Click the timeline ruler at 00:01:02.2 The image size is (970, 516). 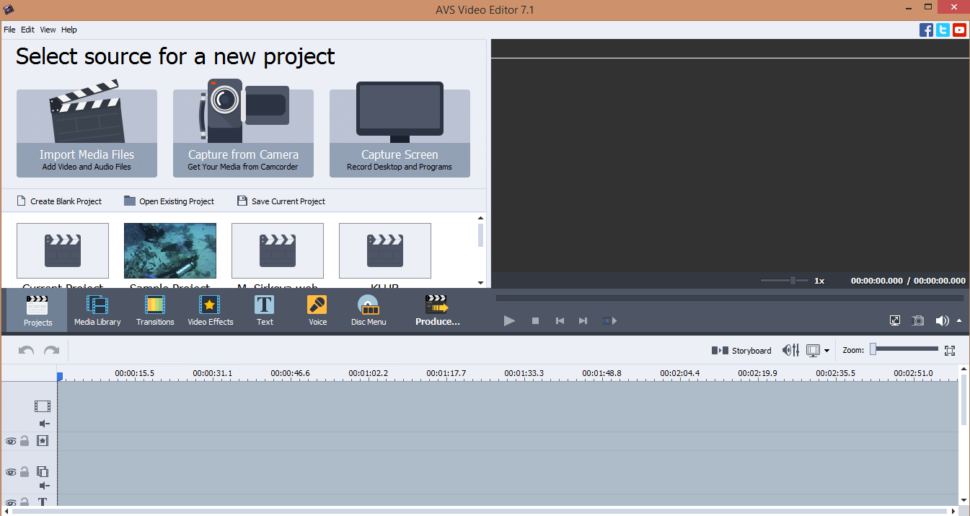[x=368, y=373]
